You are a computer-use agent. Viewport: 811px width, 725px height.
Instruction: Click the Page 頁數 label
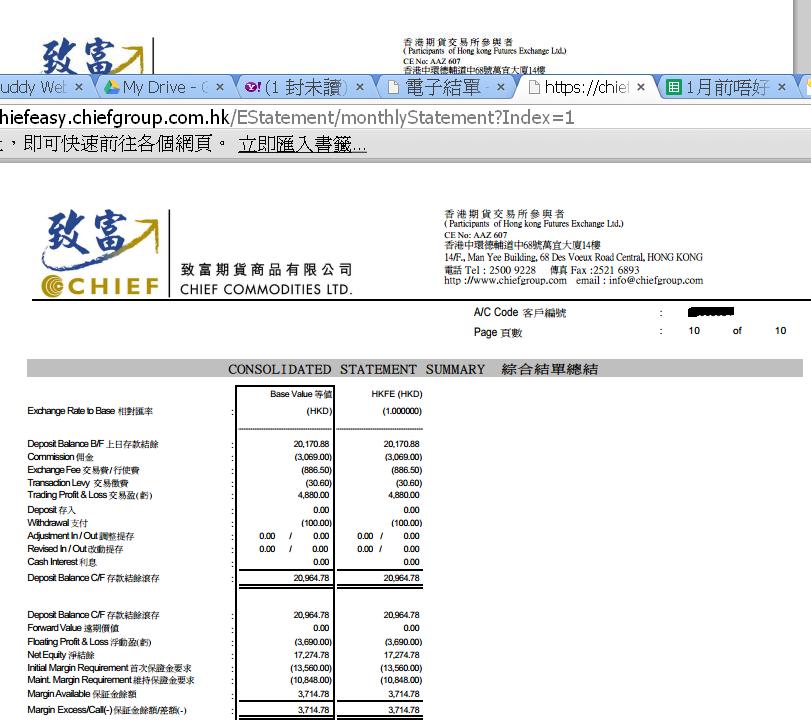point(498,333)
